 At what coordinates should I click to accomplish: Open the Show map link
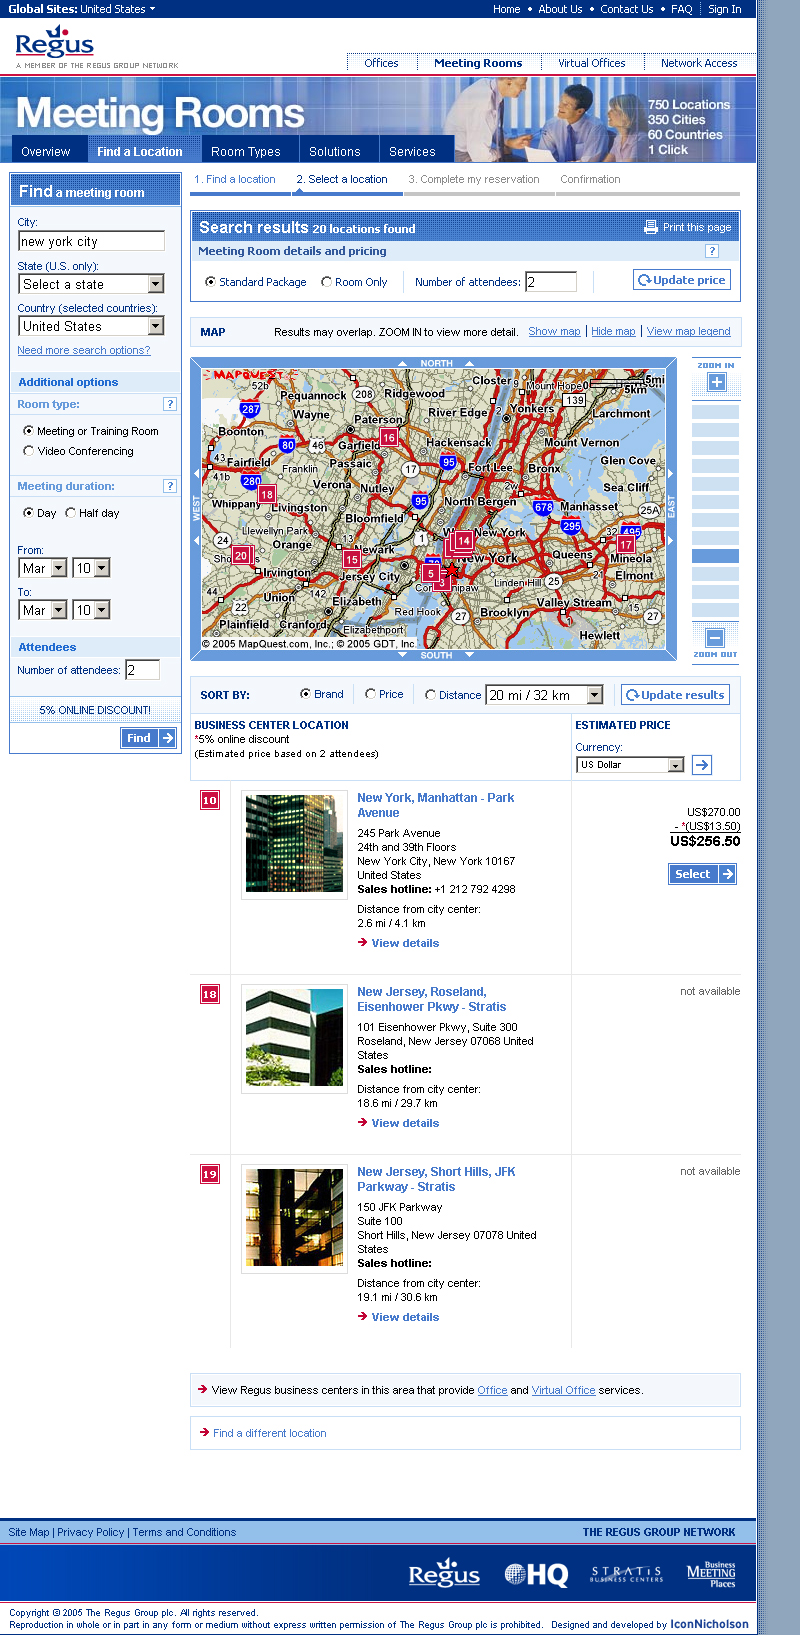point(554,332)
